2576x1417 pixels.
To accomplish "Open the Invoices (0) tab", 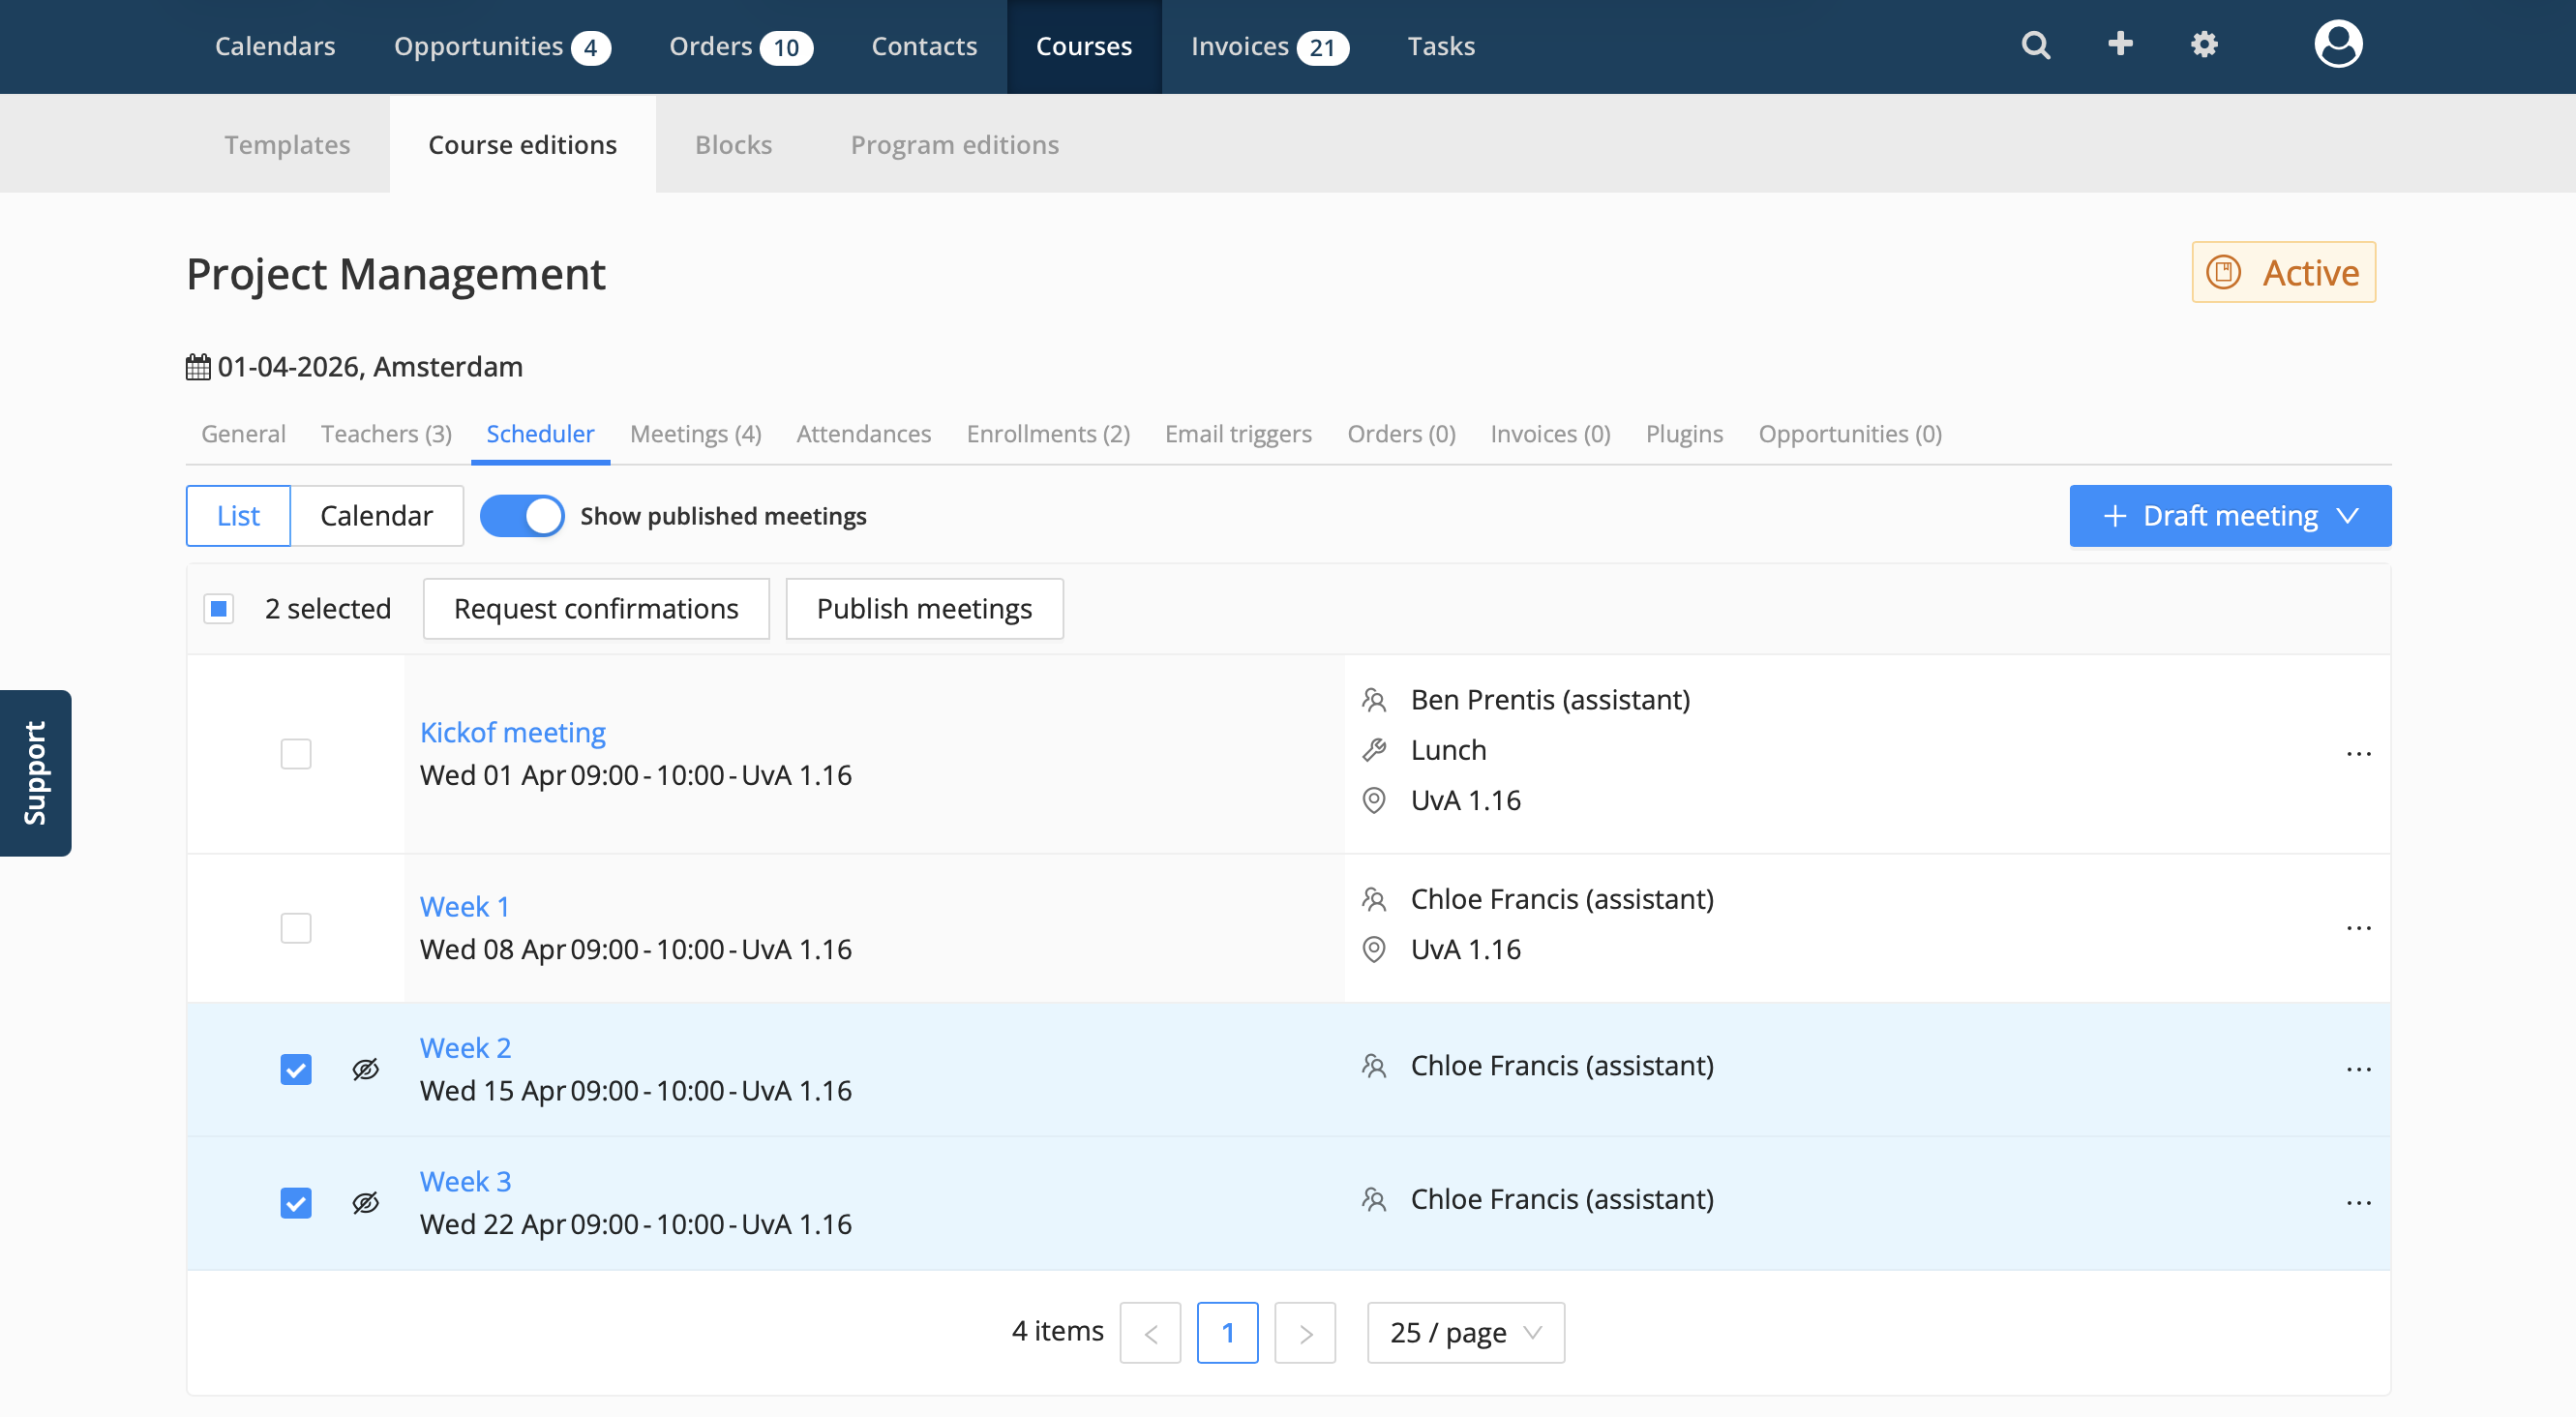I will click(1550, 434).
